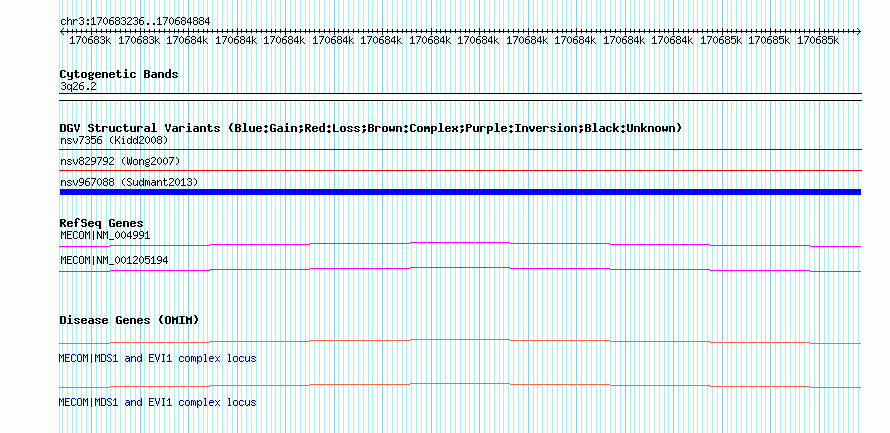This screenshot has height=433, width=890.
Task: Click the nsv7356 (Kidd2008) variant label
Action: [x=114, y=140]
